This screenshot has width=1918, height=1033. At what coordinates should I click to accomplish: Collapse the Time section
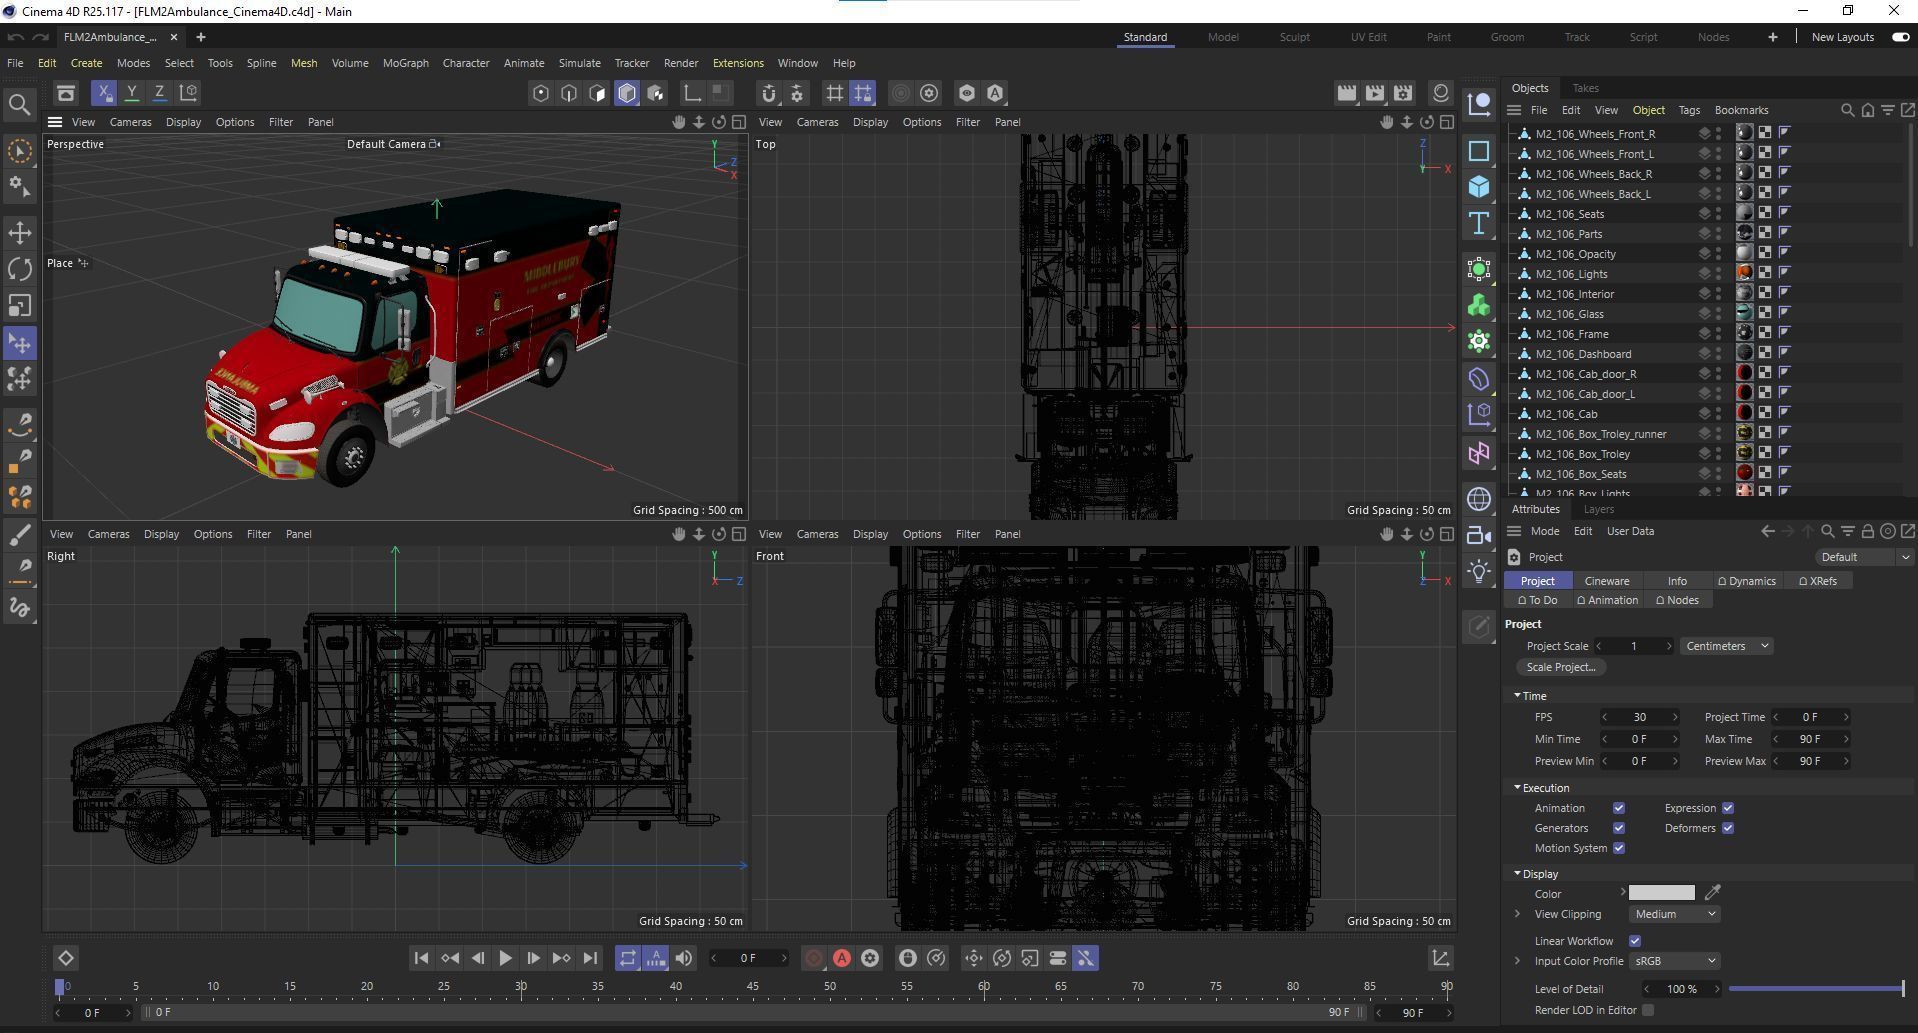1517,696
